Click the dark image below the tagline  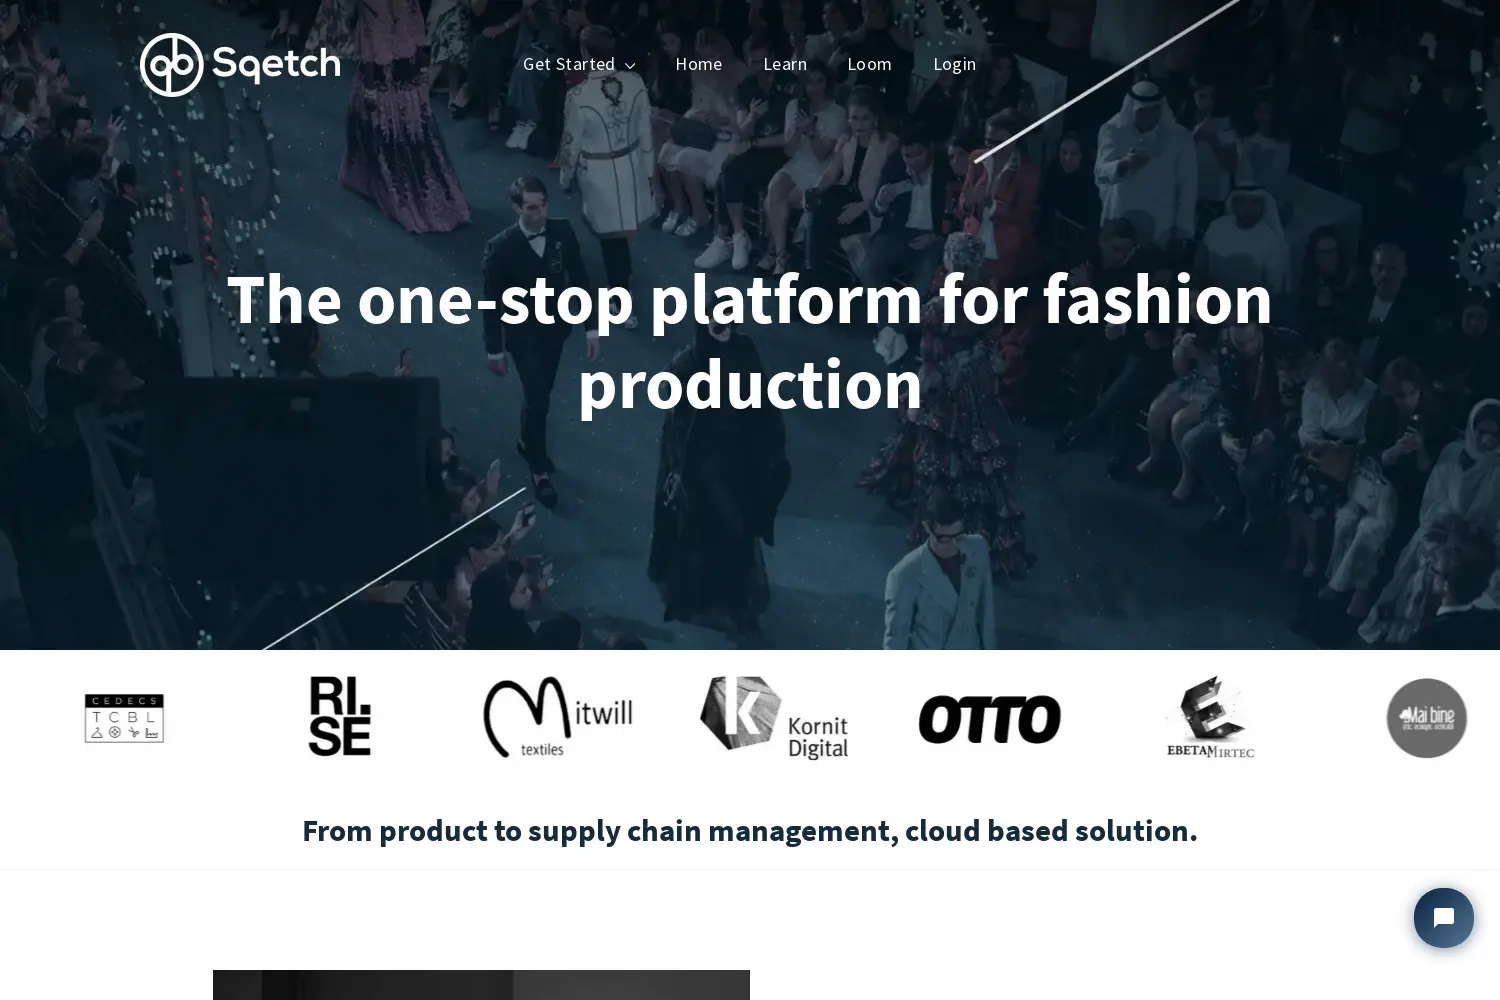point(481,985)
